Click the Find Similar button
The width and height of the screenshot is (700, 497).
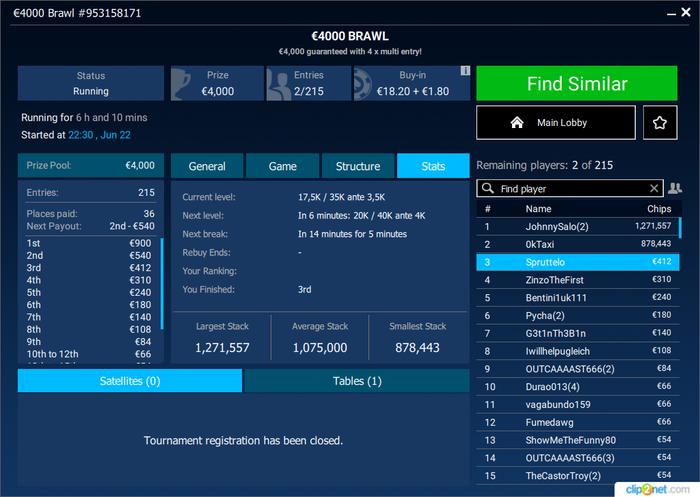577,84
